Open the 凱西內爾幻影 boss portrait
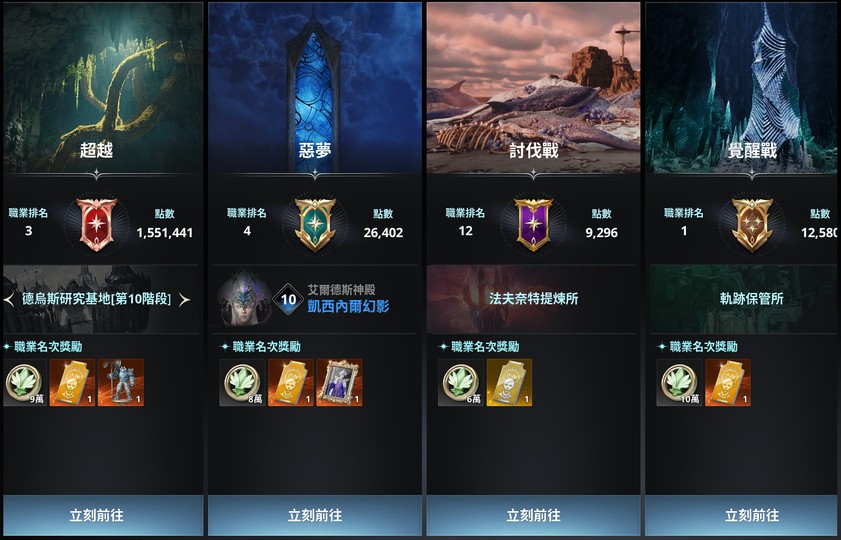This screenshot has width=841, height=540. [x=244, y=298]
